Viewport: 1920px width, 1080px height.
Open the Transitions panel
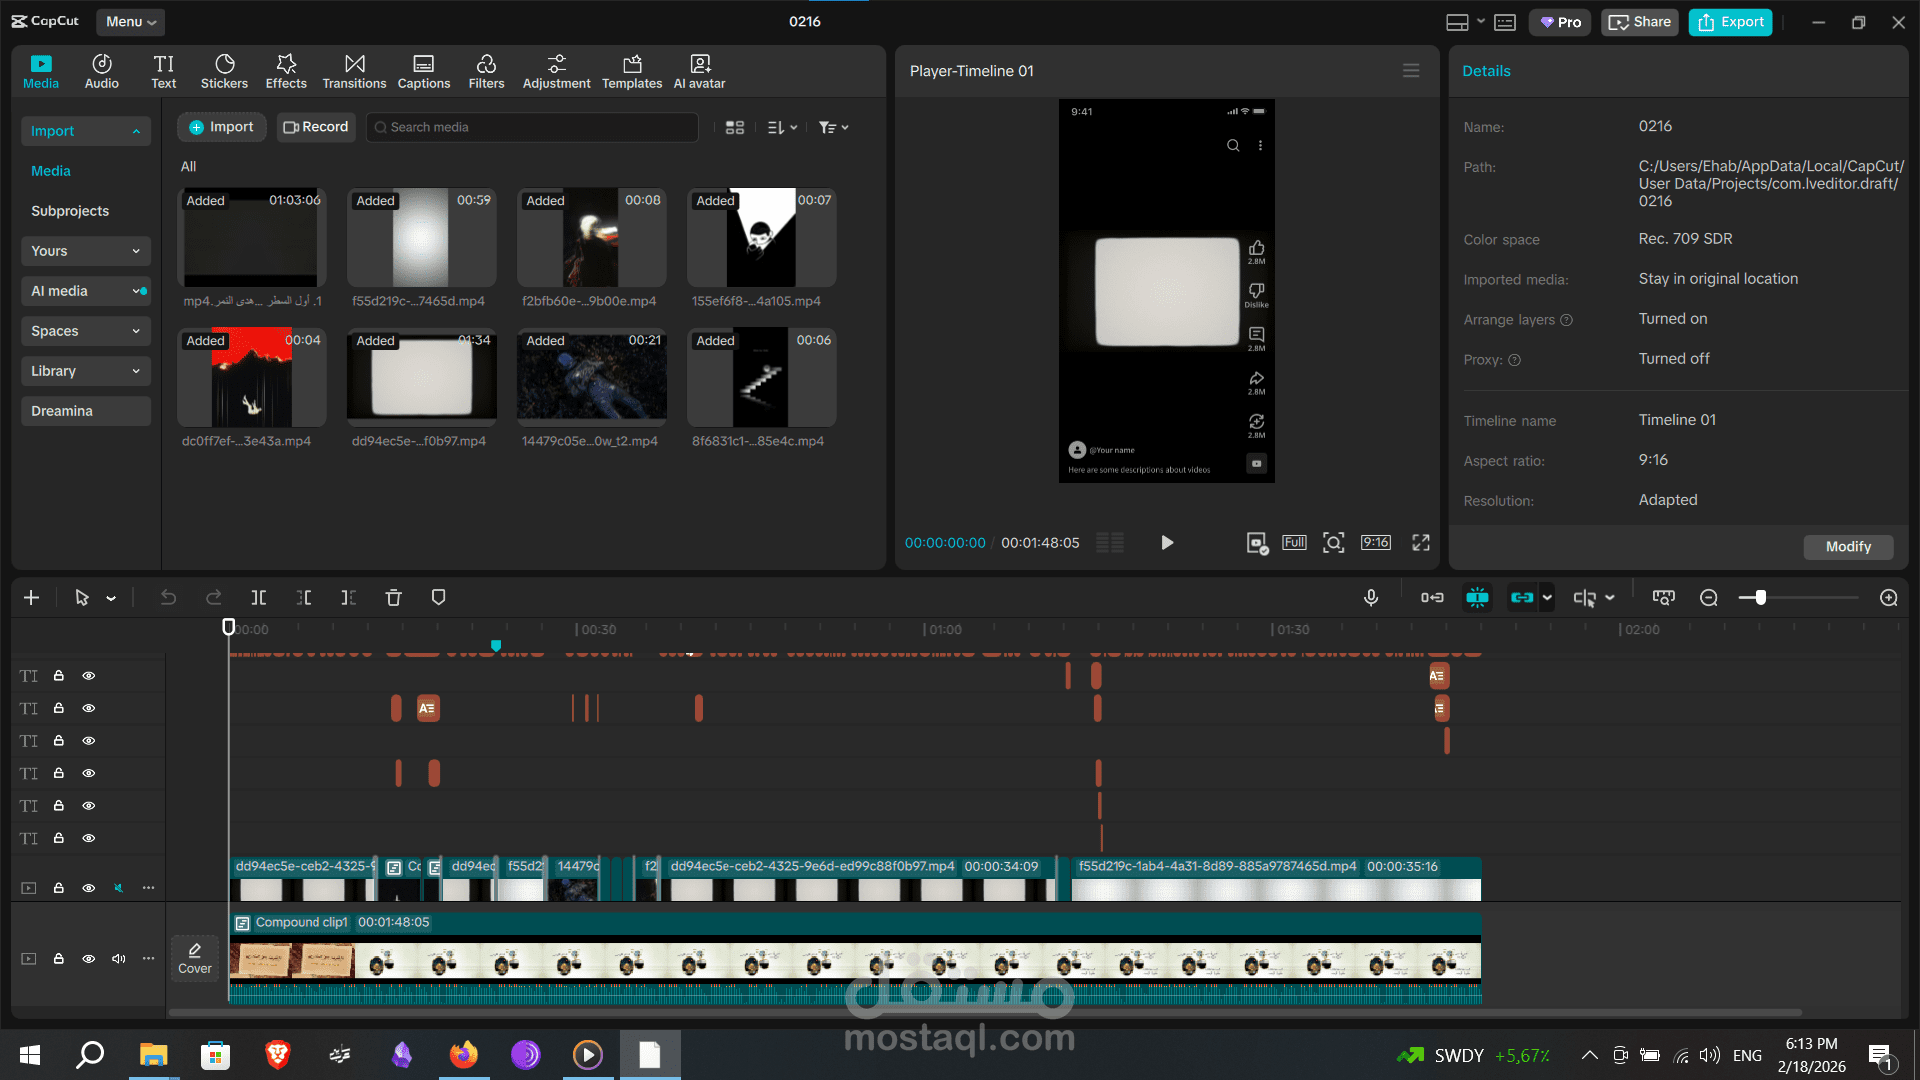pyautogui.click(x=354, y=71)
